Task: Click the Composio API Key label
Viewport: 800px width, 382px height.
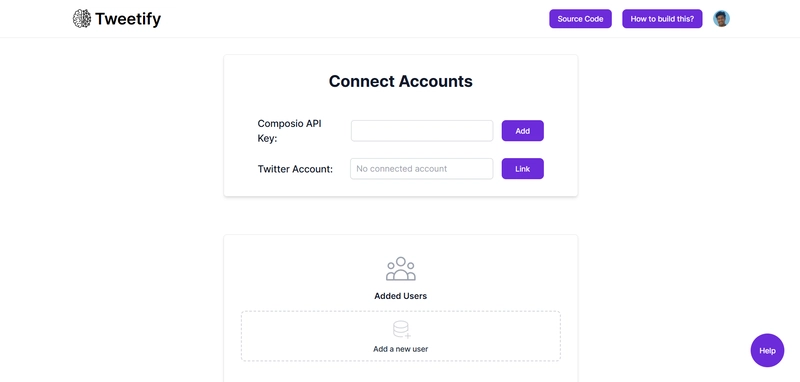Action: pyautogui.click(x=289, y=131)
